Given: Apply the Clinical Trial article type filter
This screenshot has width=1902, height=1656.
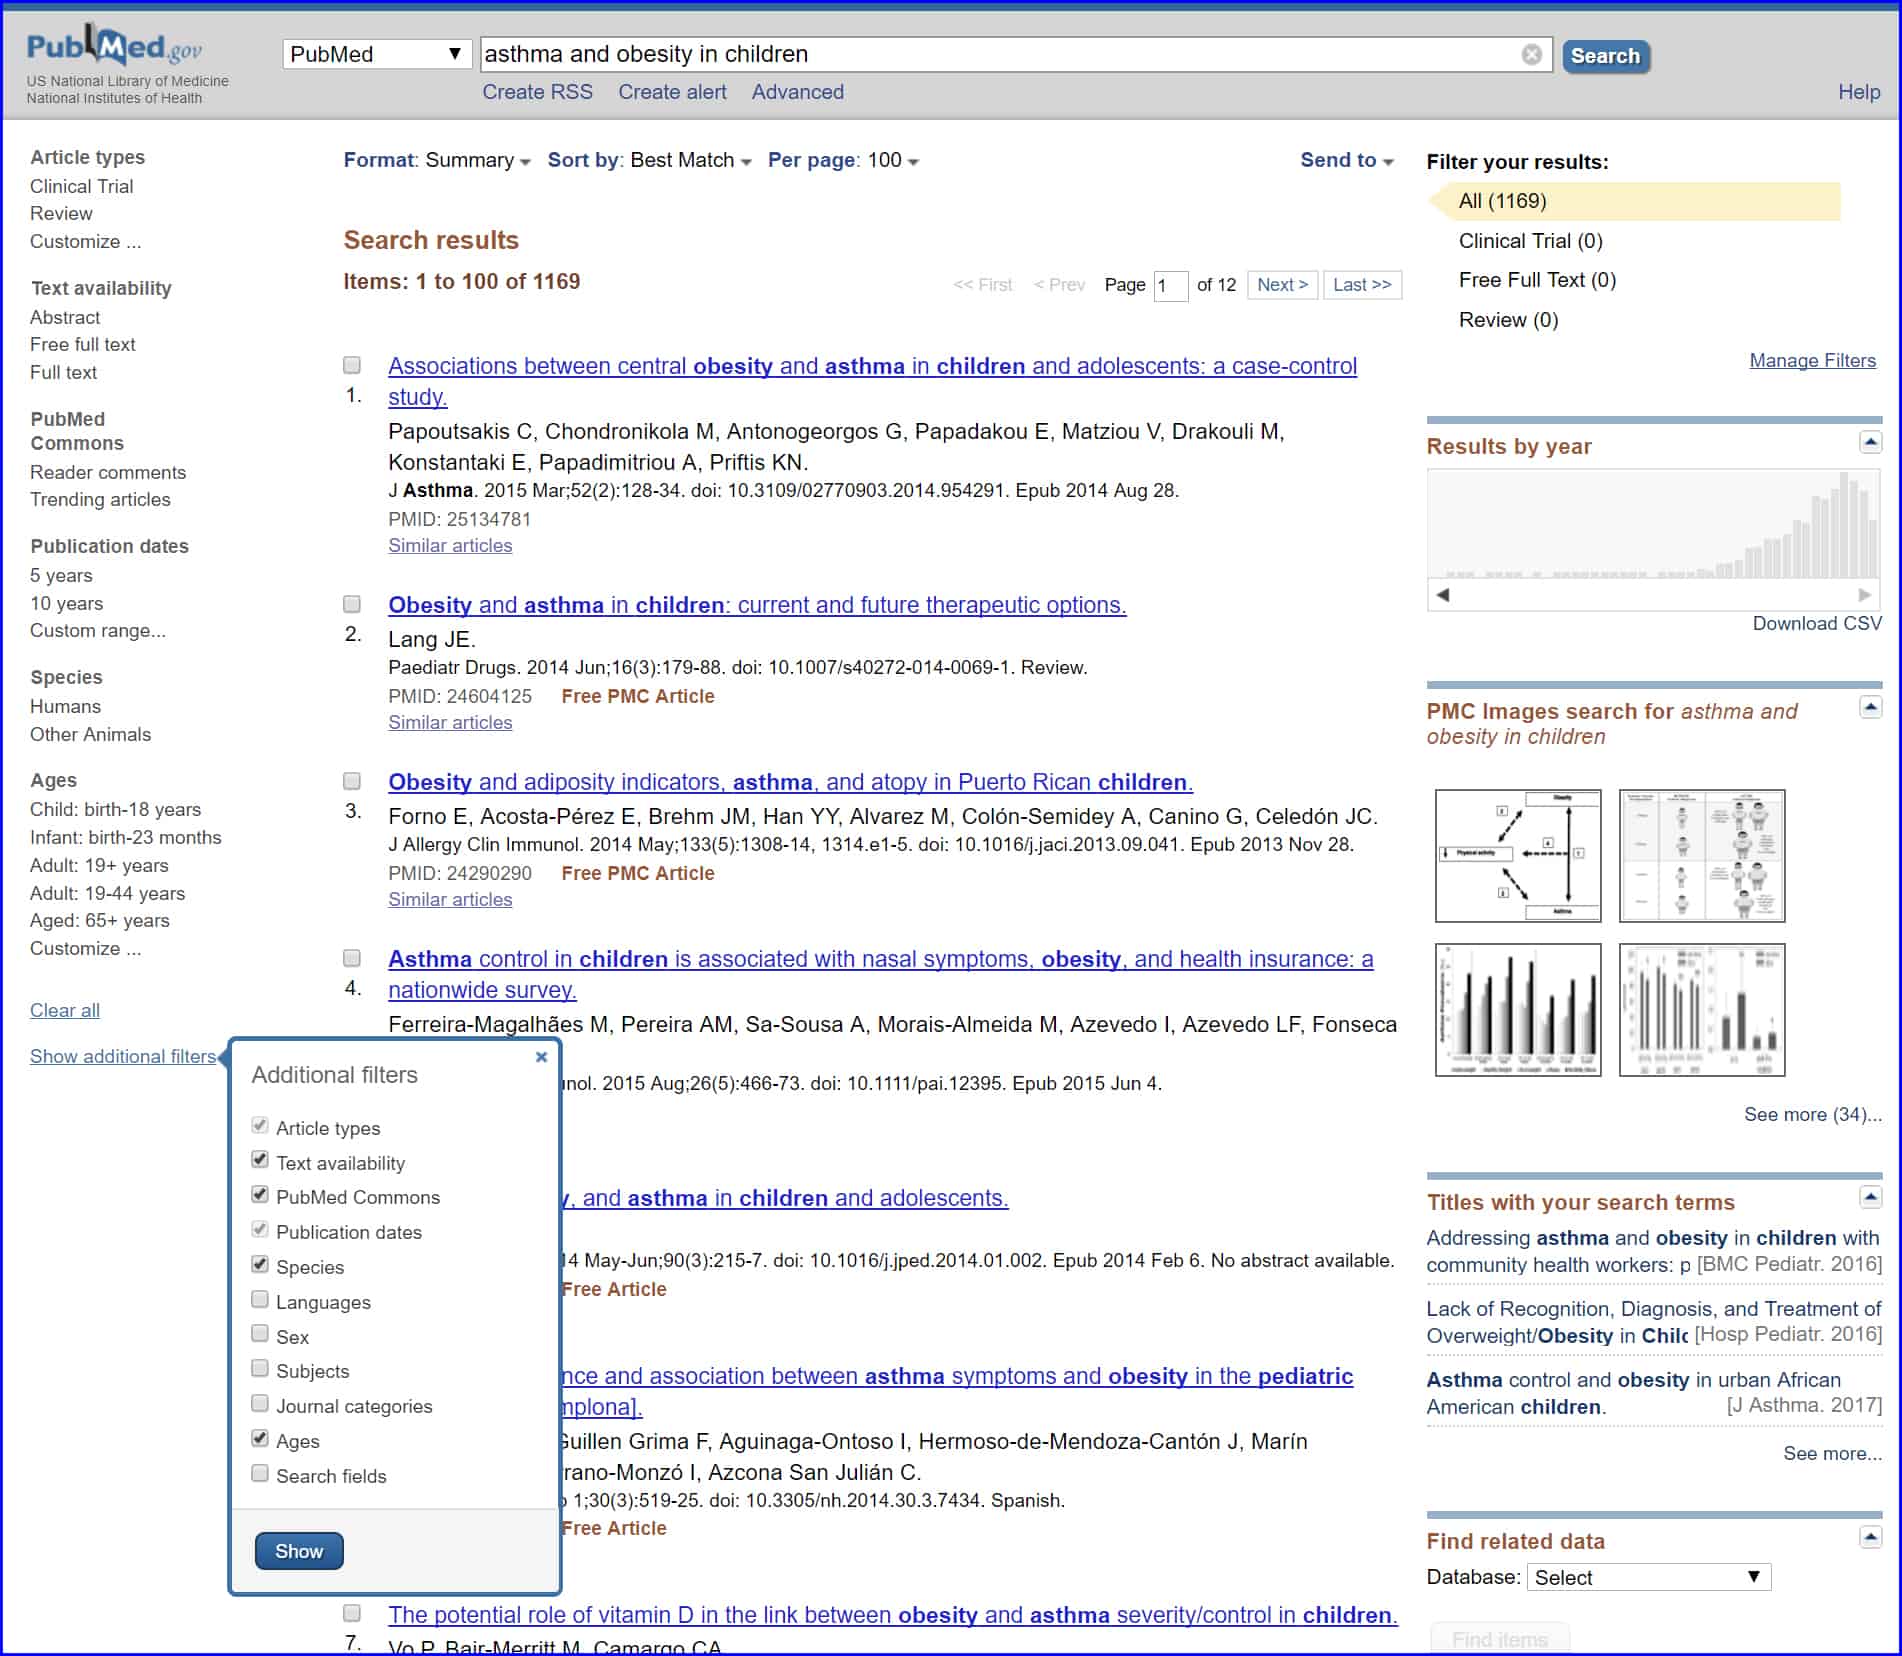Looking at the screenshot, I should (81, 186).
